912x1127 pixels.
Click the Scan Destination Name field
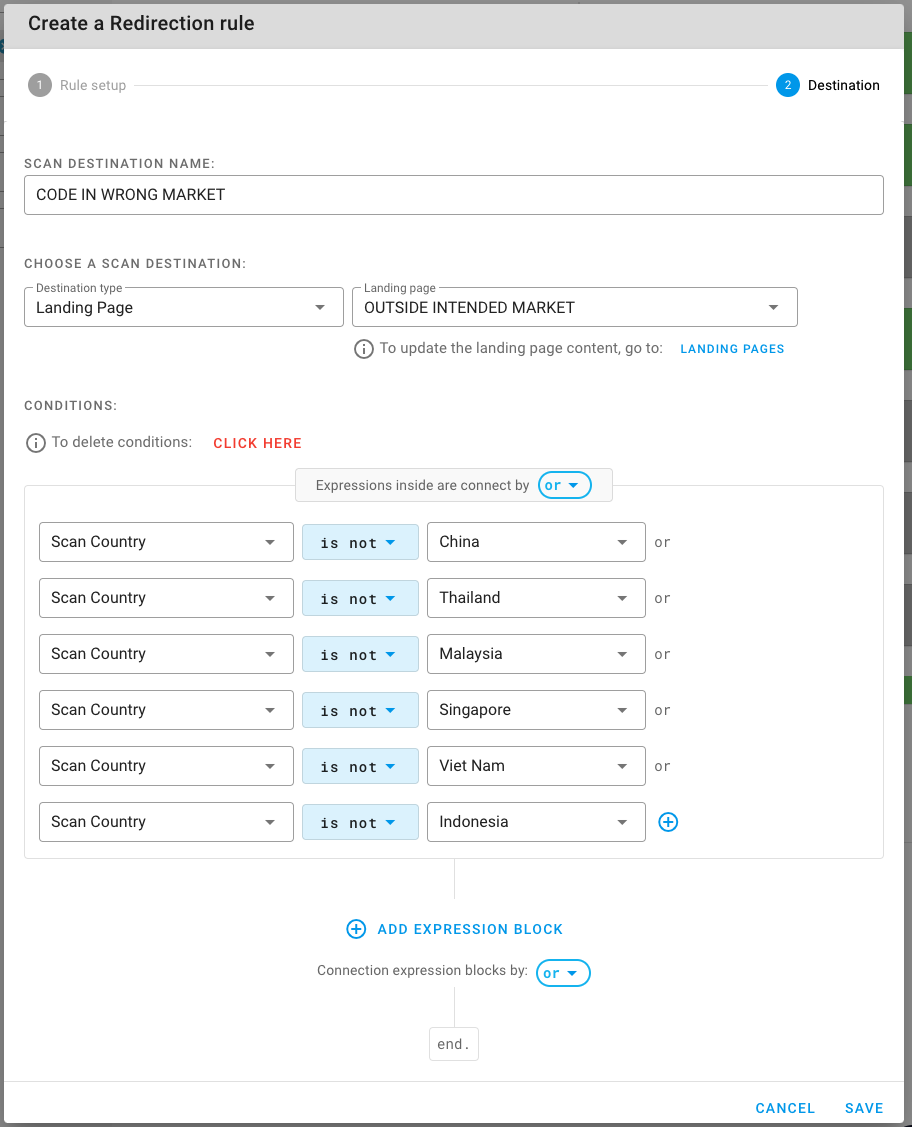(x=453, y=195)
